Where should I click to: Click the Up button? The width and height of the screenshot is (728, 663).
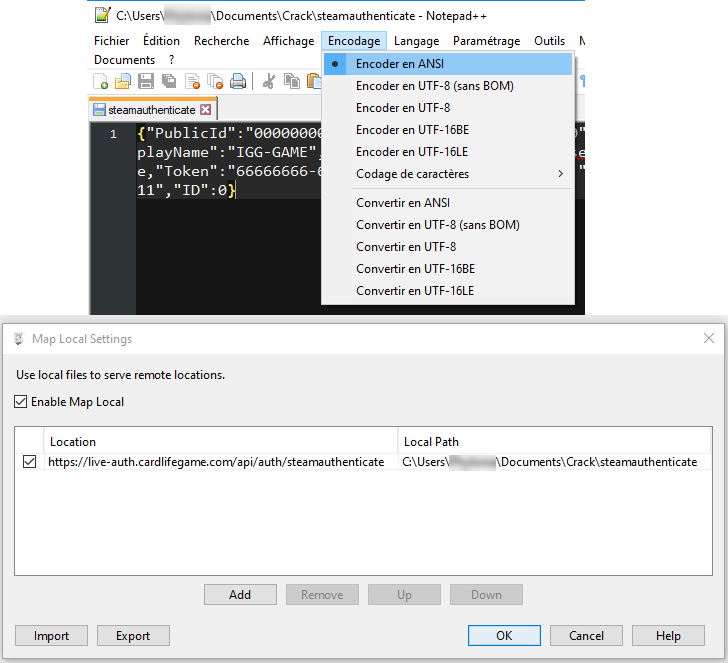[x=404, y=595]
